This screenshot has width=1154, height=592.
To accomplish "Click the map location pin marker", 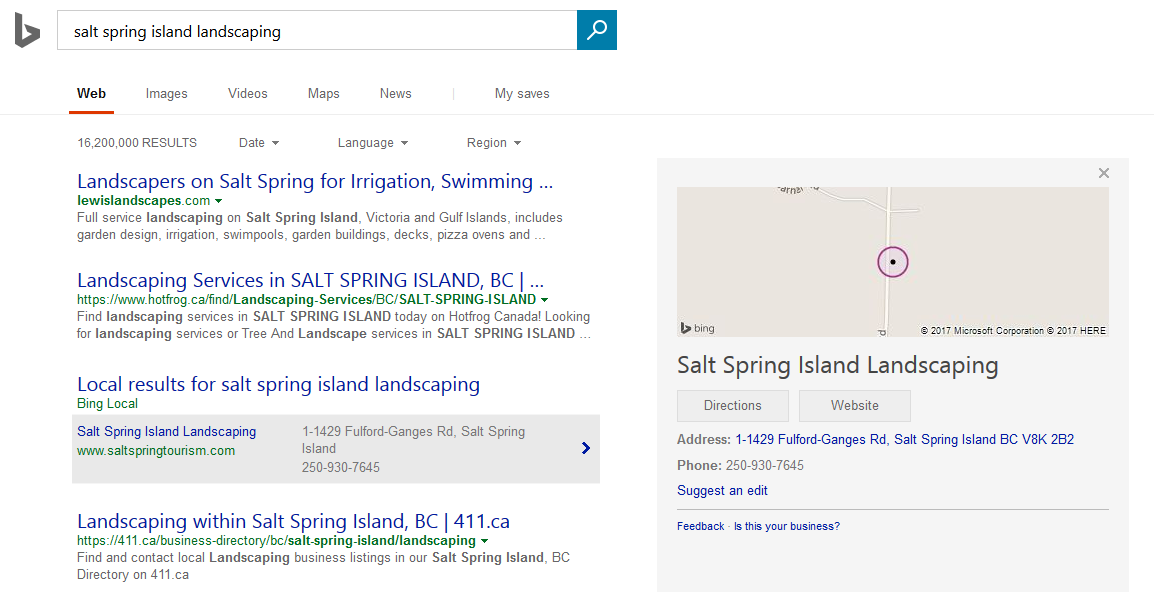I will click(893, 262).
